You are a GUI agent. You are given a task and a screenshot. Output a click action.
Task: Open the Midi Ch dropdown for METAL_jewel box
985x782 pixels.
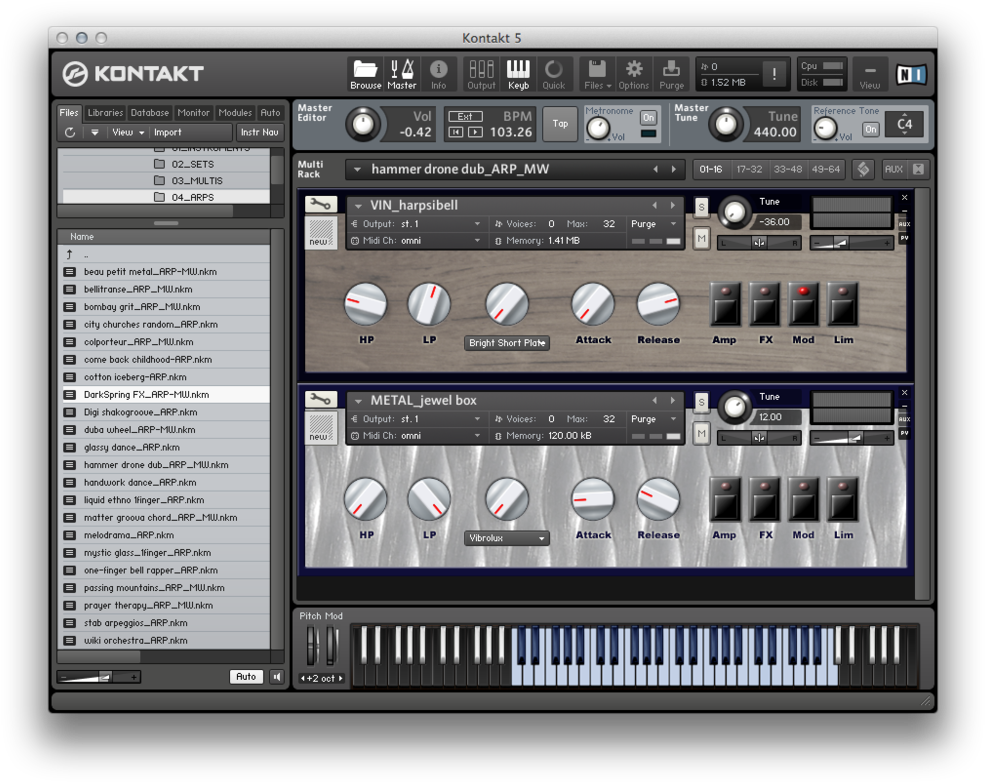coord(417,436)
